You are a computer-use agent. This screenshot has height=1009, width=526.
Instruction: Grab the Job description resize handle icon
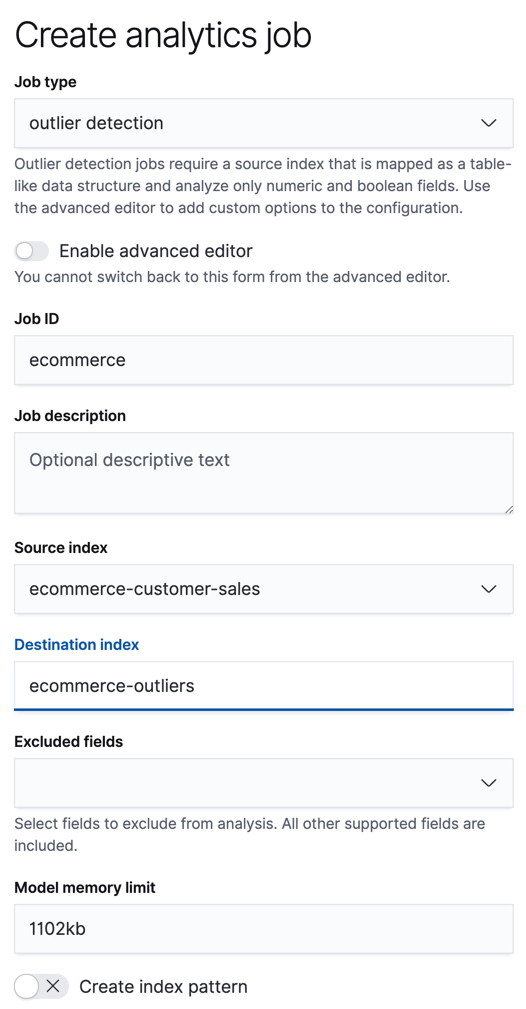[x=509, y=509]
